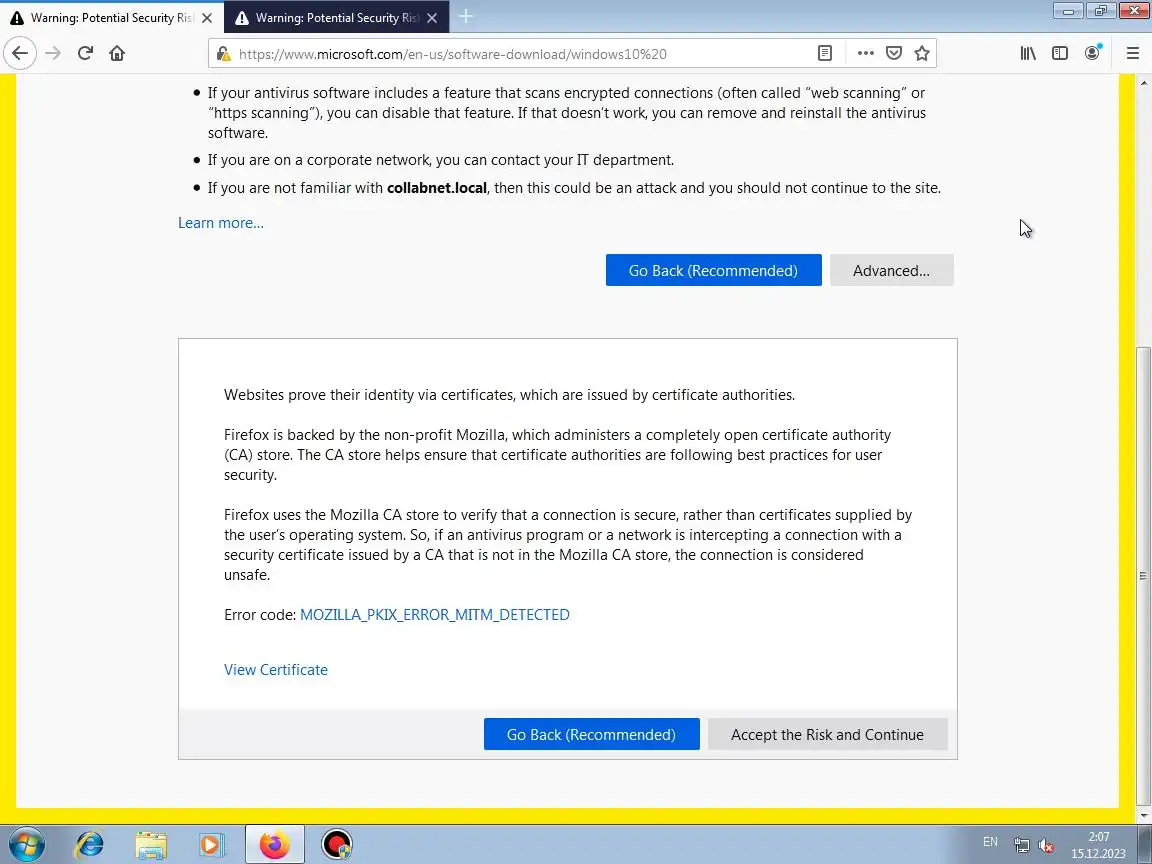
Task: Open the Firefox hamburger menu
Action: coord(1132,54)
